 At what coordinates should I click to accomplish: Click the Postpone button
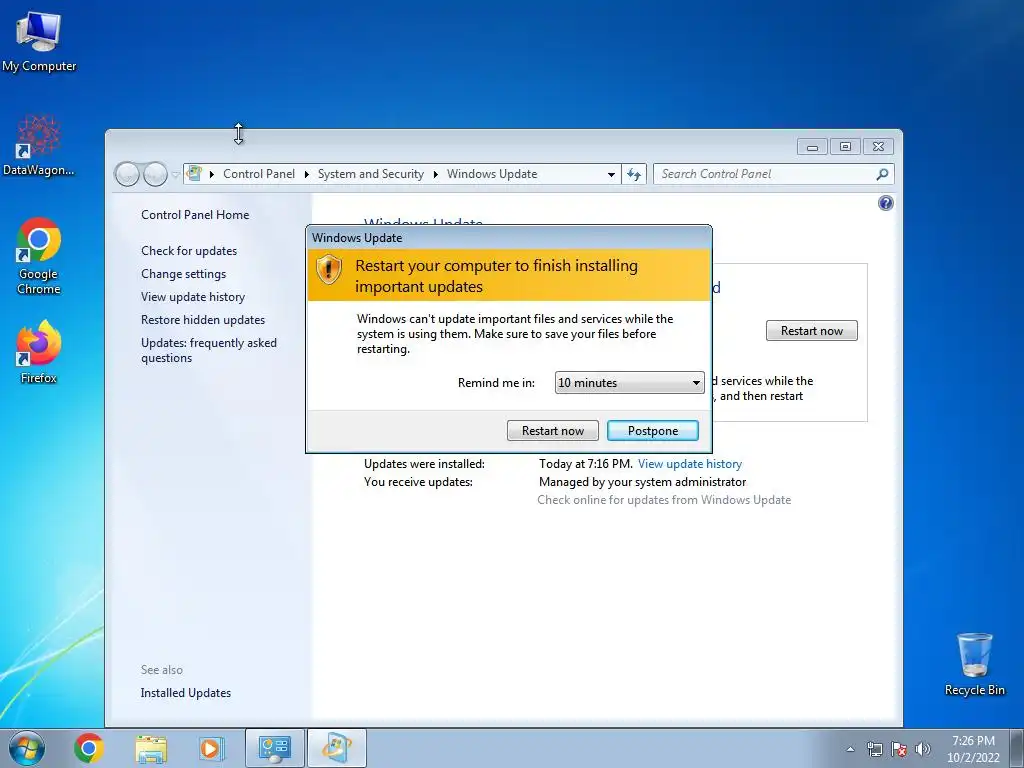point(652,431)
